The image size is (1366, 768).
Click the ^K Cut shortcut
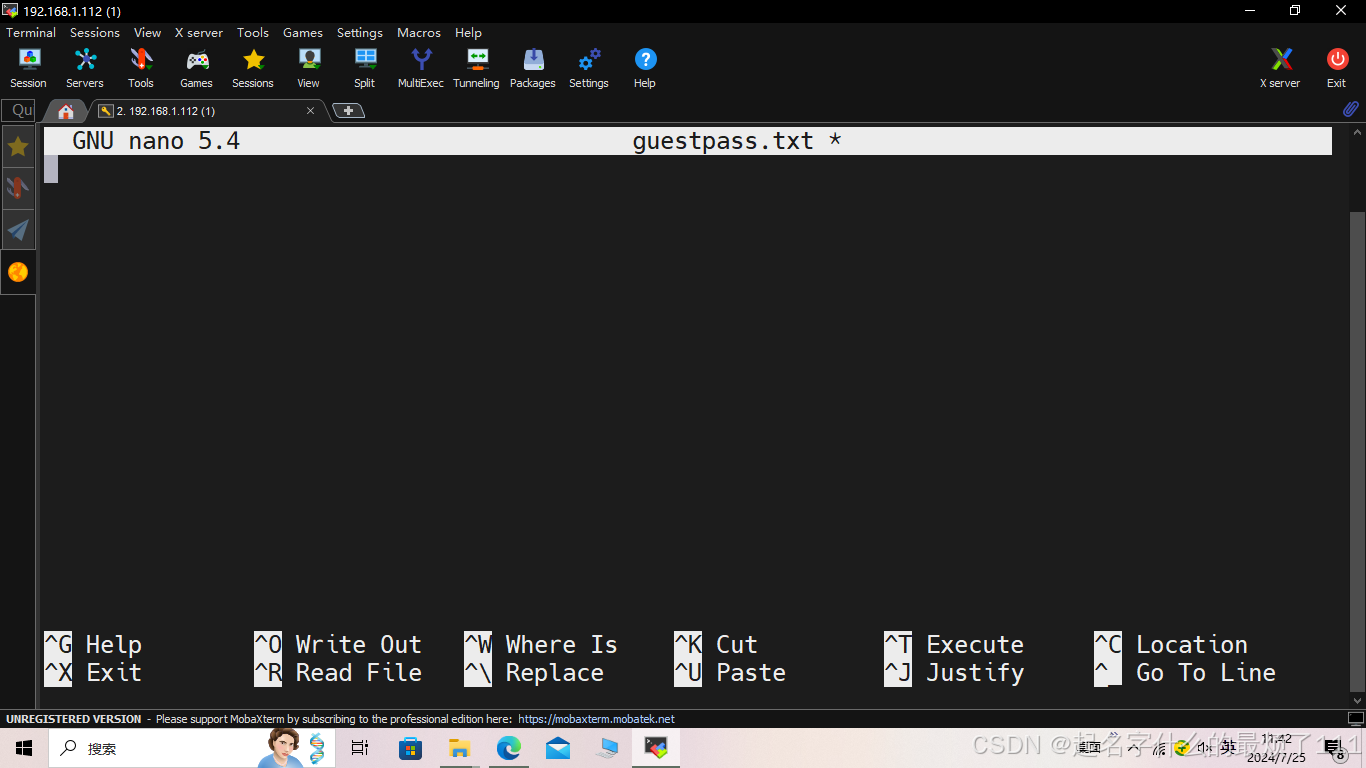(716, 645)
